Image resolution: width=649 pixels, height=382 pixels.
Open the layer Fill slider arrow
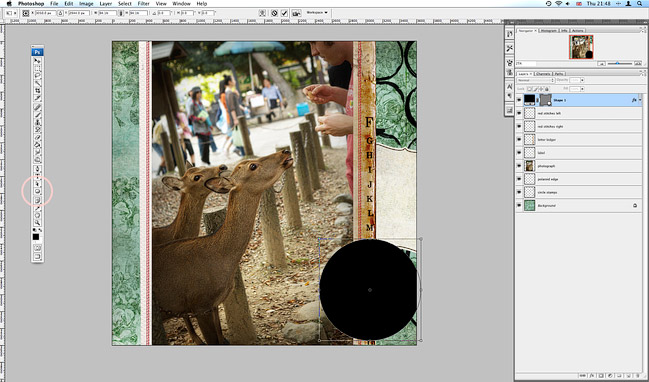[582, 89]
